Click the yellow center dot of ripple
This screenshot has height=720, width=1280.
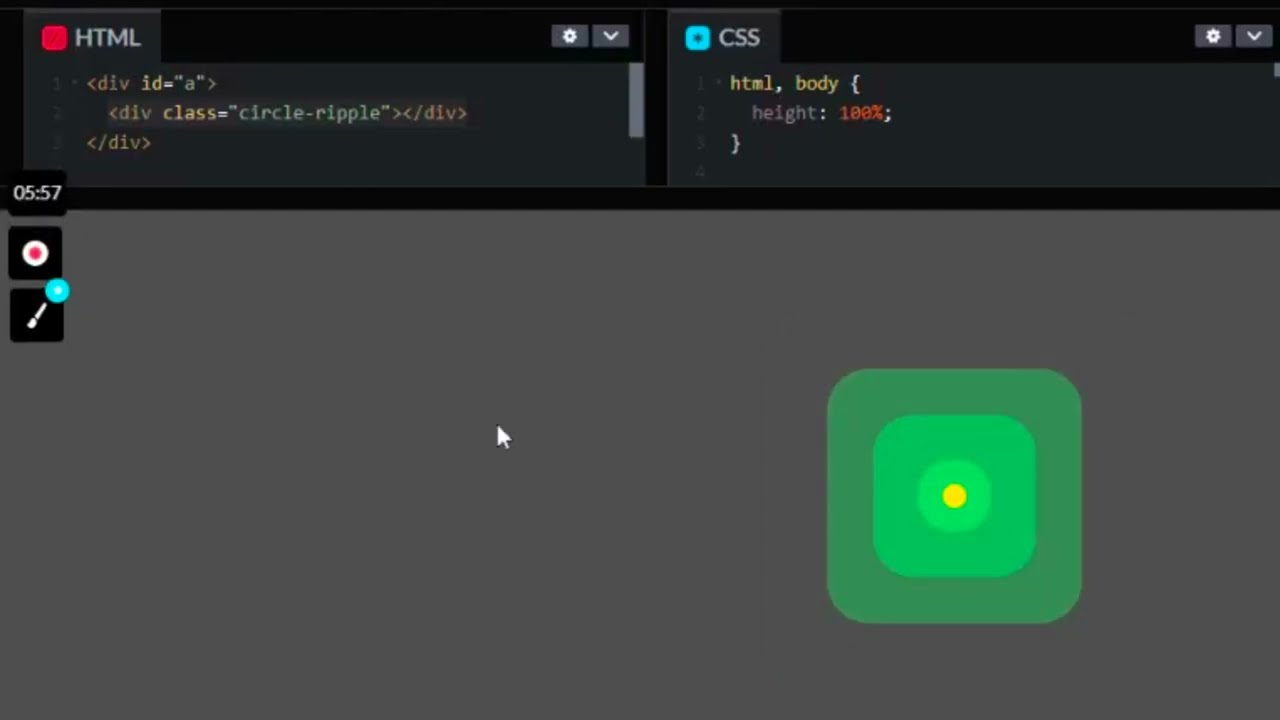tap(954, 496)
